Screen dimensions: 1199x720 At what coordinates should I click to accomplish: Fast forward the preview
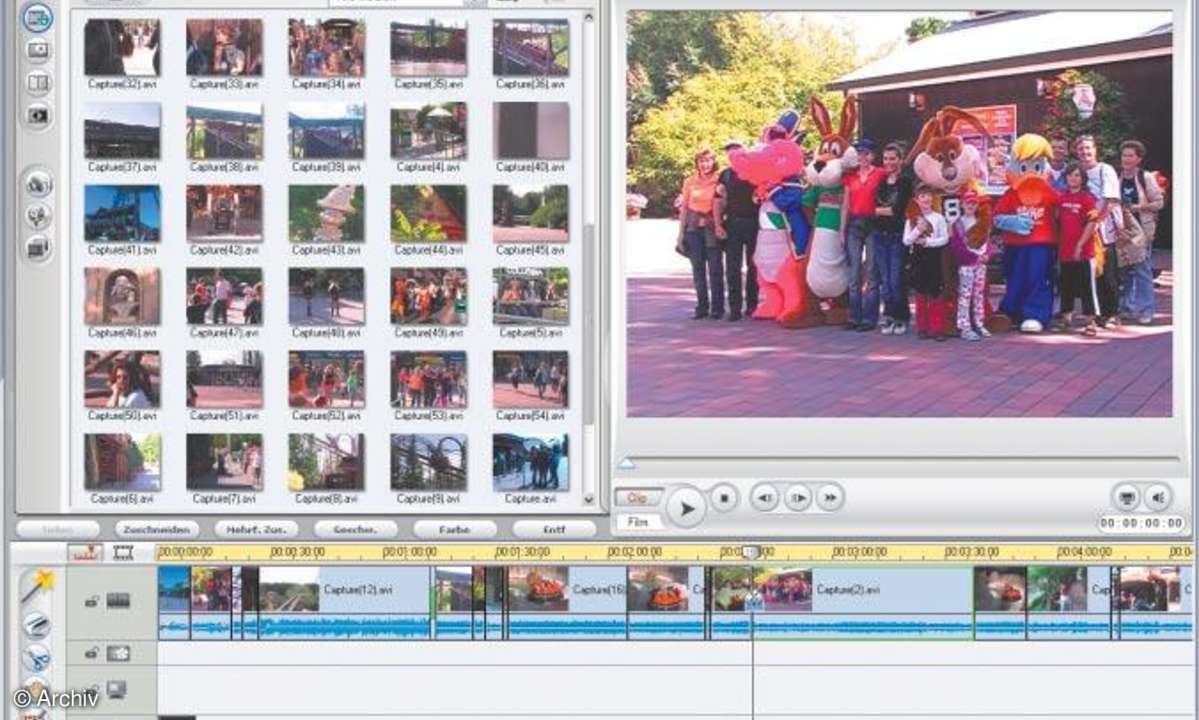[830, 498]
